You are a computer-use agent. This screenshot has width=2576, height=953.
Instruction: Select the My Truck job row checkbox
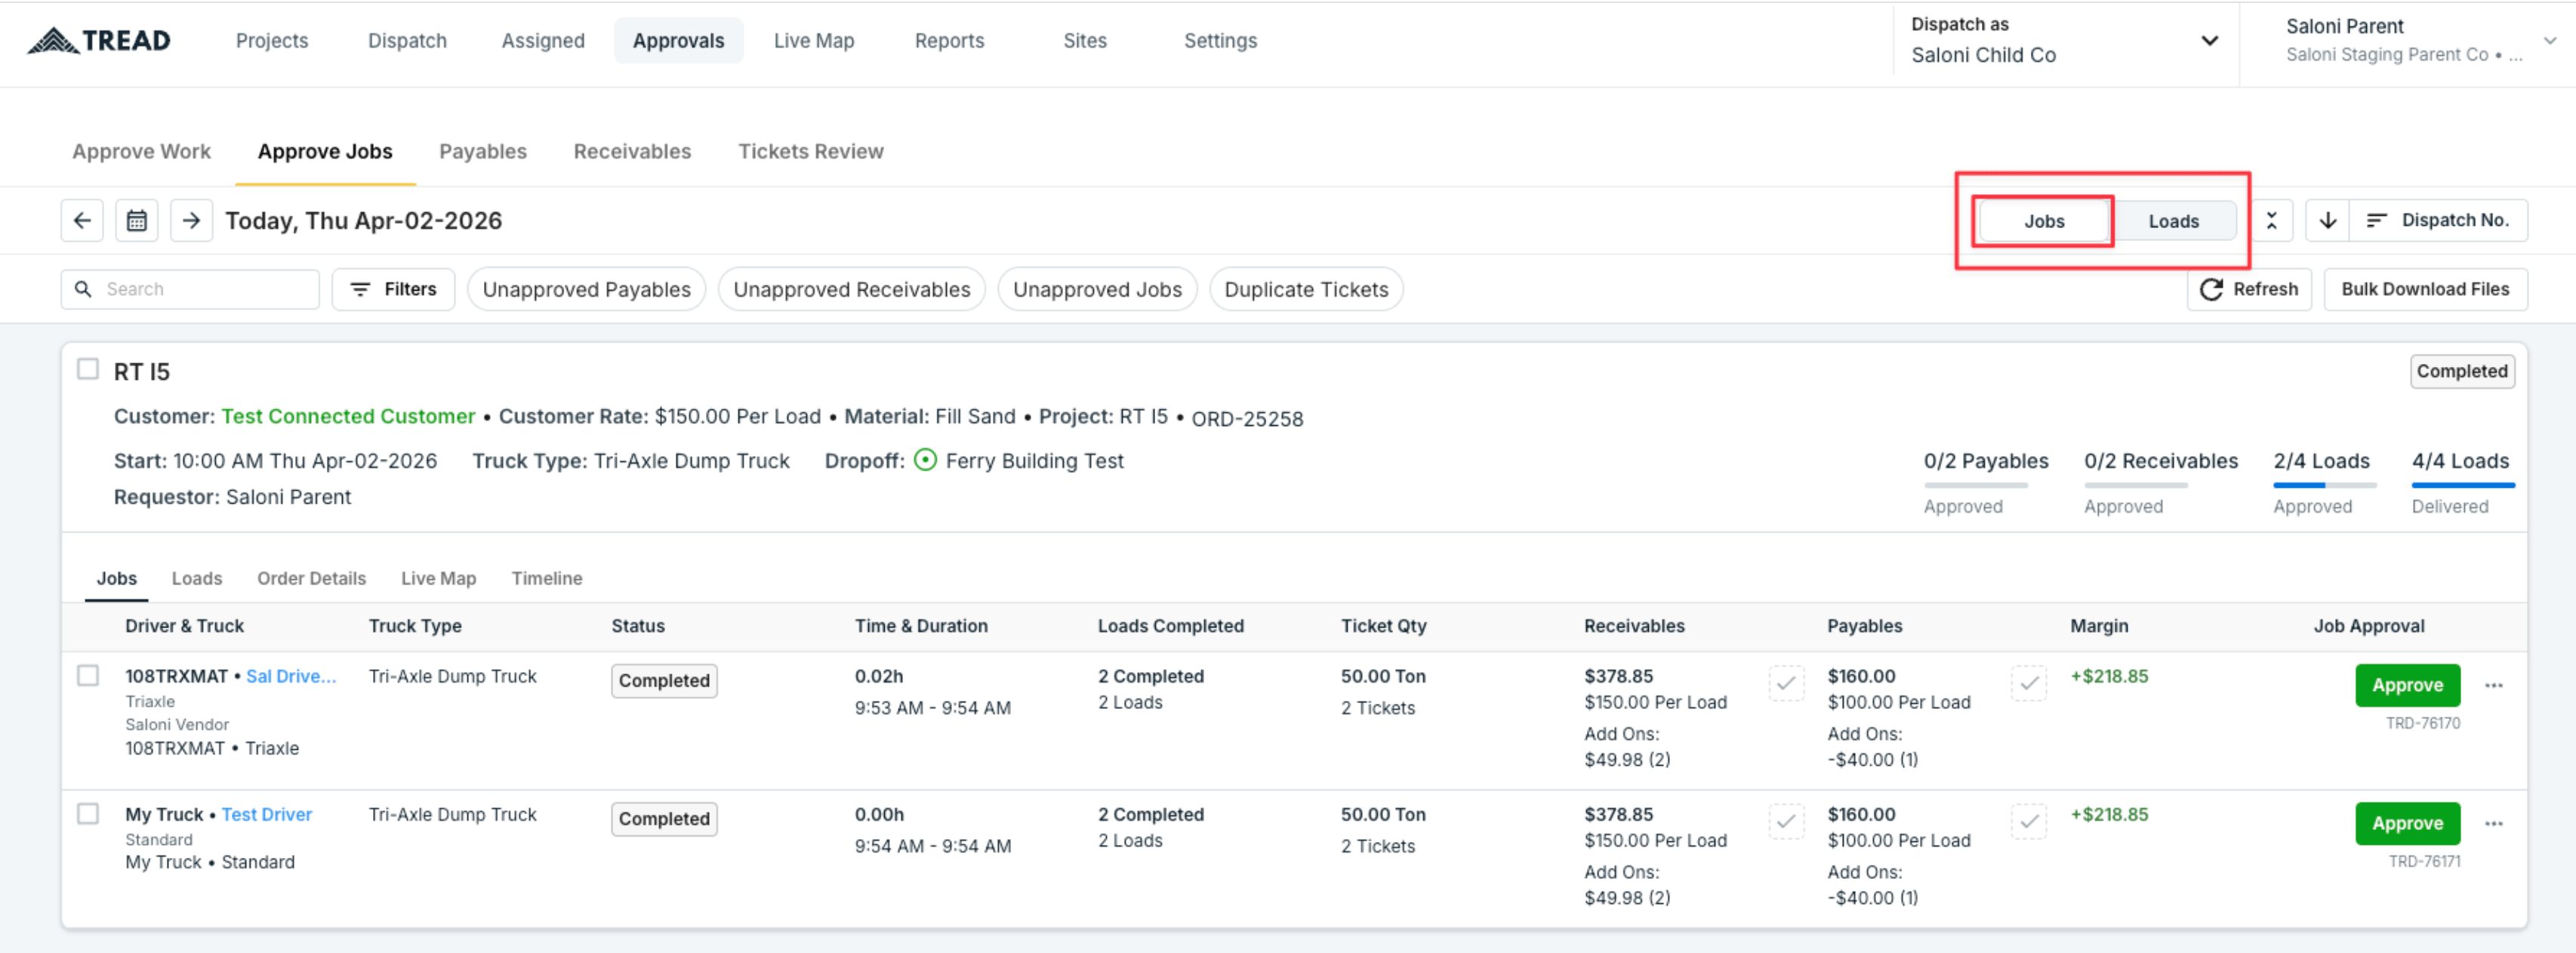click(x=88, y=813)
